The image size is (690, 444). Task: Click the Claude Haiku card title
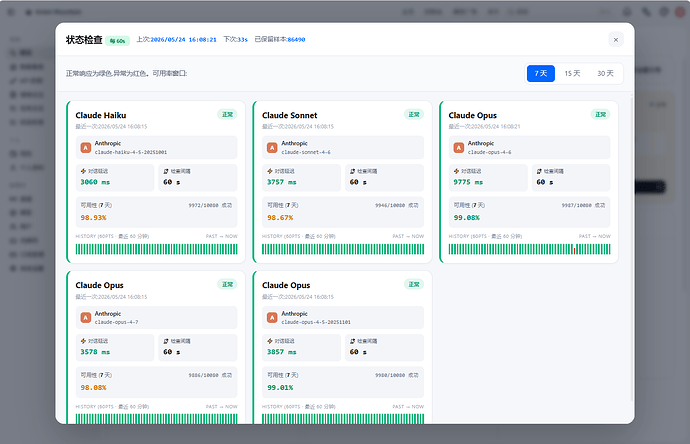click(x=101, y=115)
